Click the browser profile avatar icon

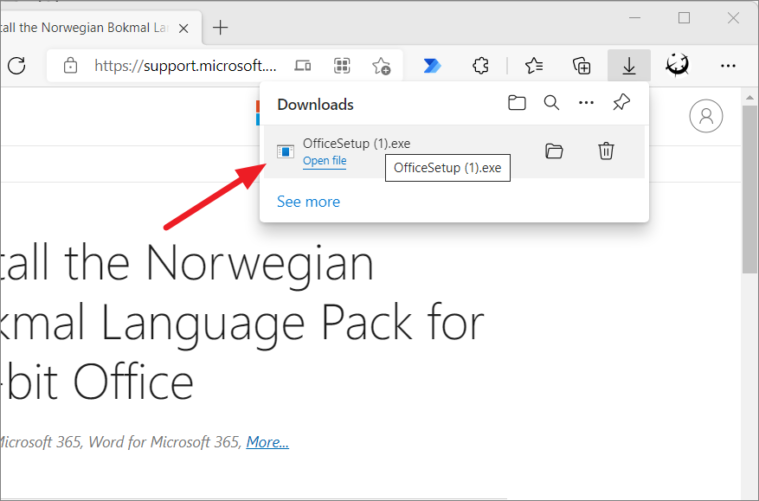coord(677,65)
